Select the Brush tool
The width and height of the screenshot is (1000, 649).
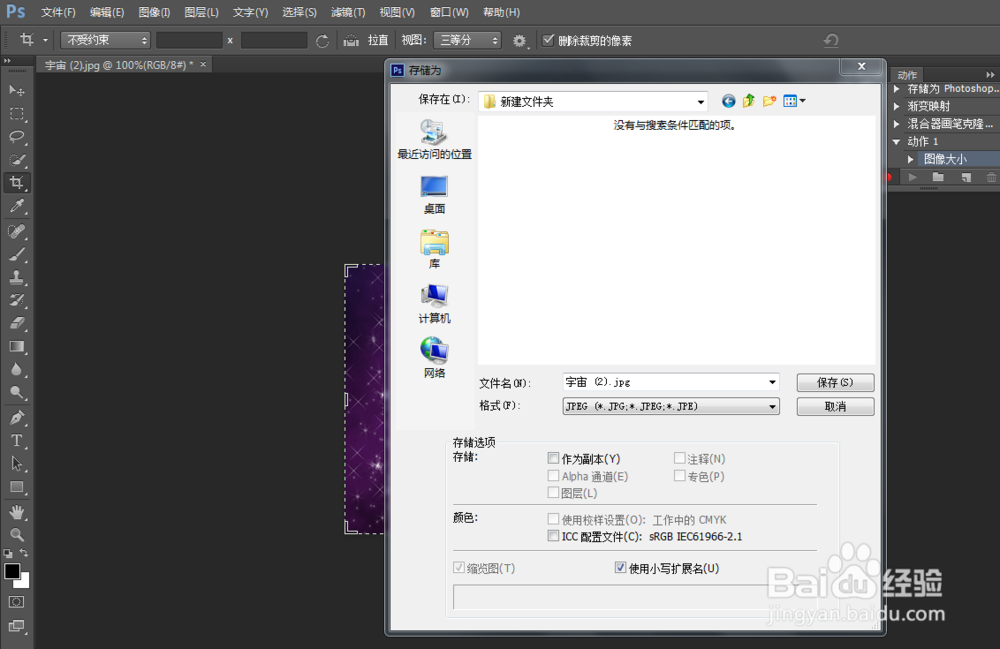click(17, 254)
